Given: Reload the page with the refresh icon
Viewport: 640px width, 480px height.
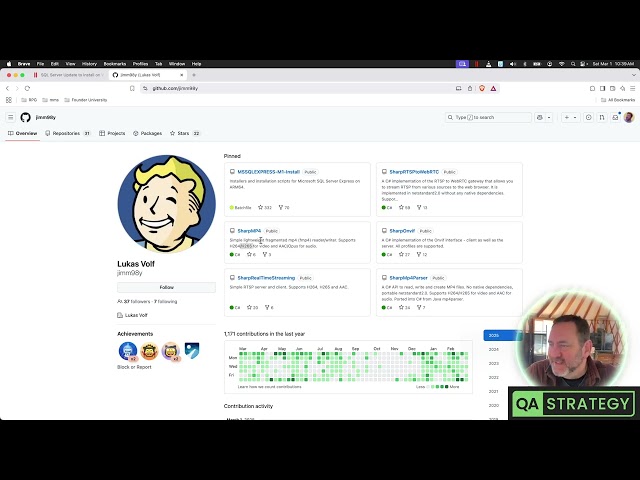Looking at the screenshot, I should pos(27,88).
